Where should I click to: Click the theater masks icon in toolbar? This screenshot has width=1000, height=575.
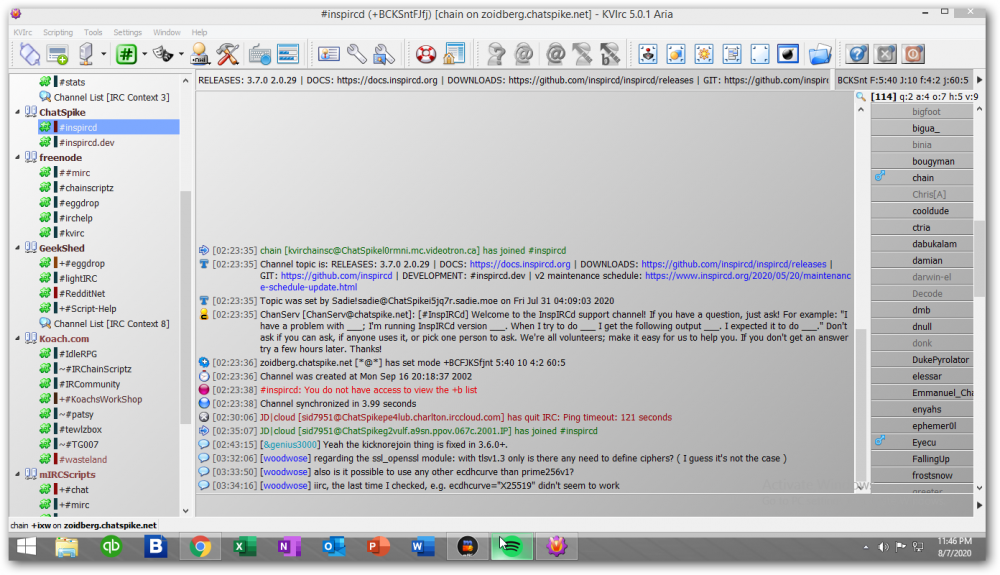coord(164,54)
